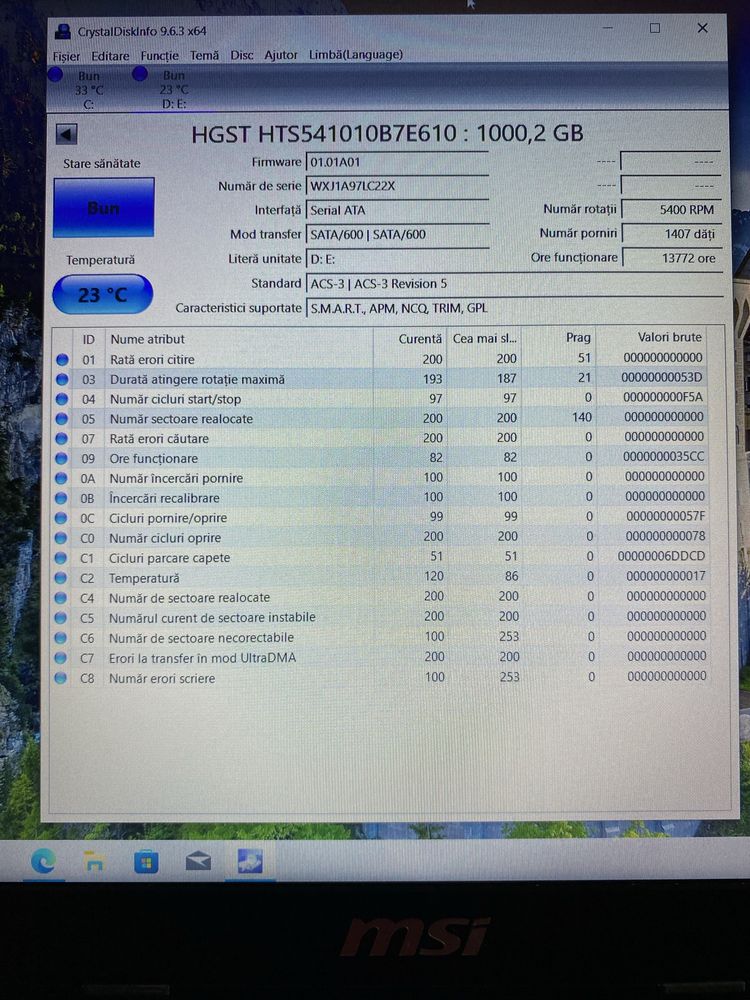Click status dot for Număr încercări pornire
750x1000 pixels.
click(61, 478)
